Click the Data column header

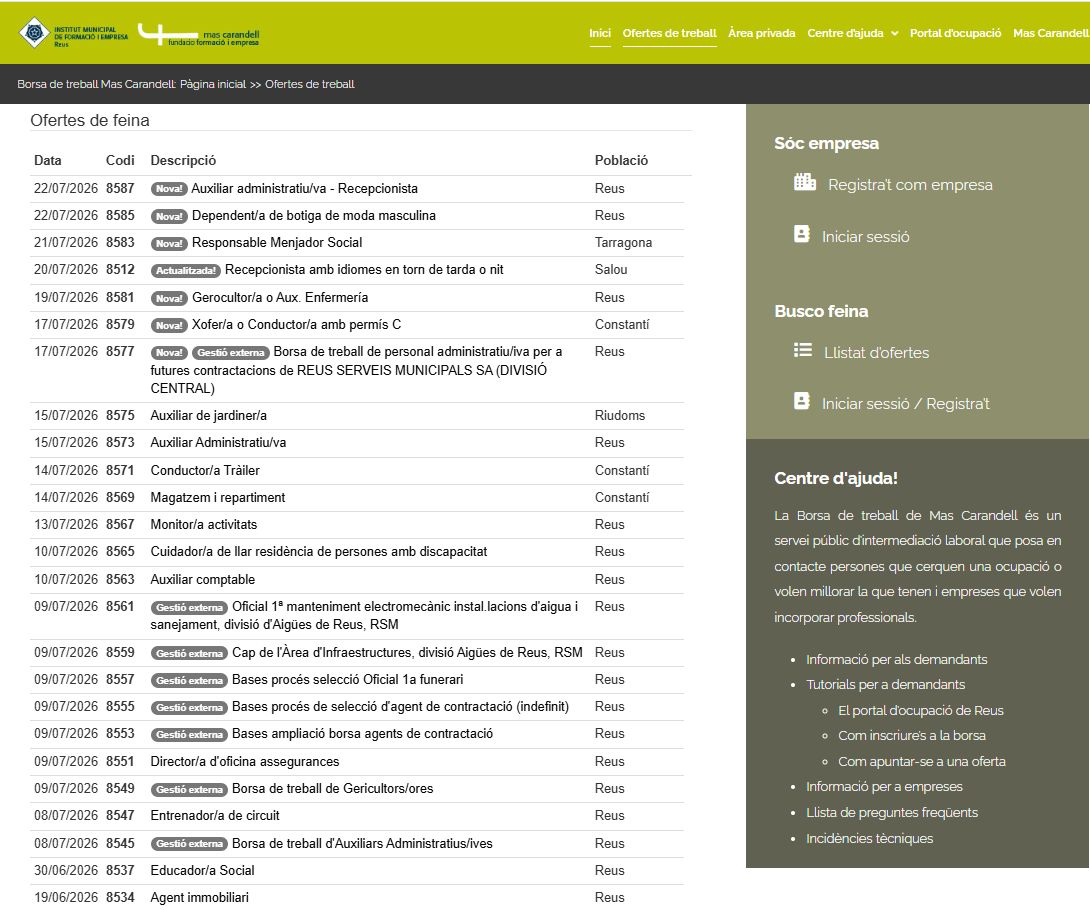(x=48, y=161)
